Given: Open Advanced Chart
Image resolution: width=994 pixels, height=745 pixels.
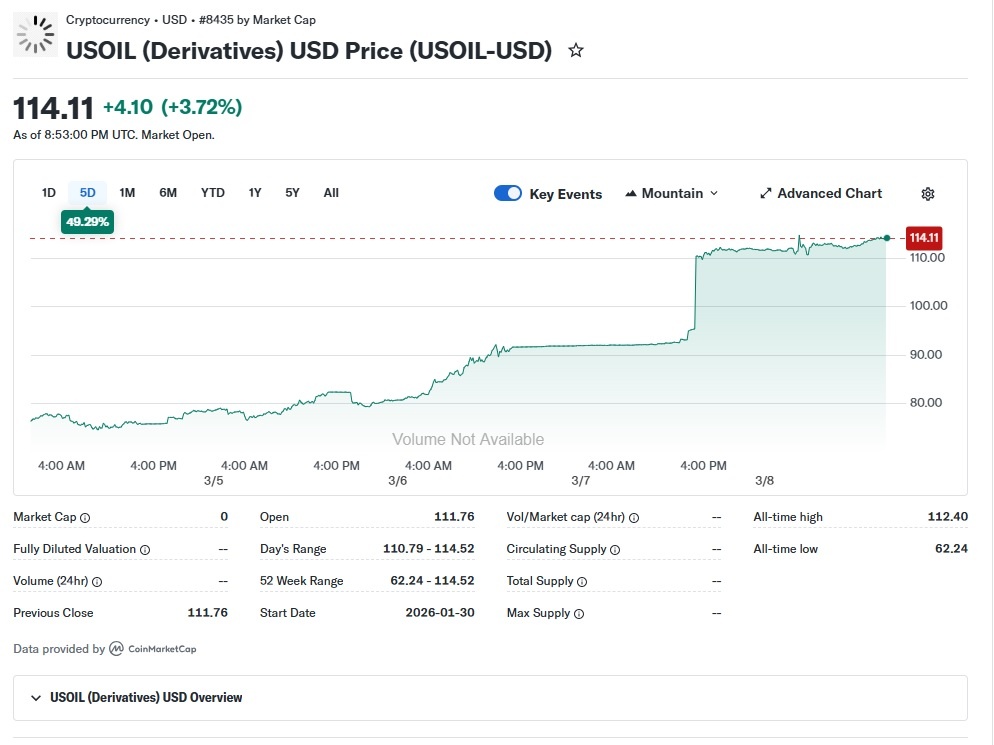Looking at the screenshot, I should pyautogui.click(x=822, y=193).
